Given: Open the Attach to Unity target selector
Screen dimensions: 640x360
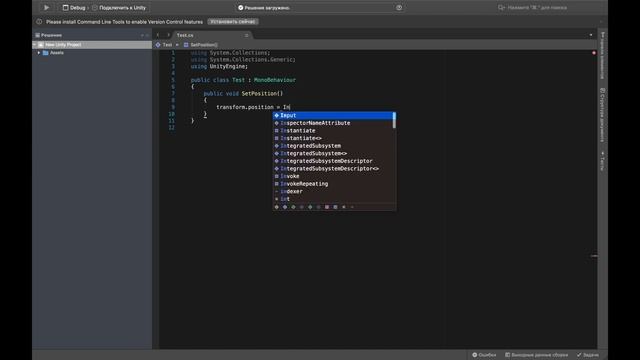Looking at the screenshot, I should tap(119, 8).
